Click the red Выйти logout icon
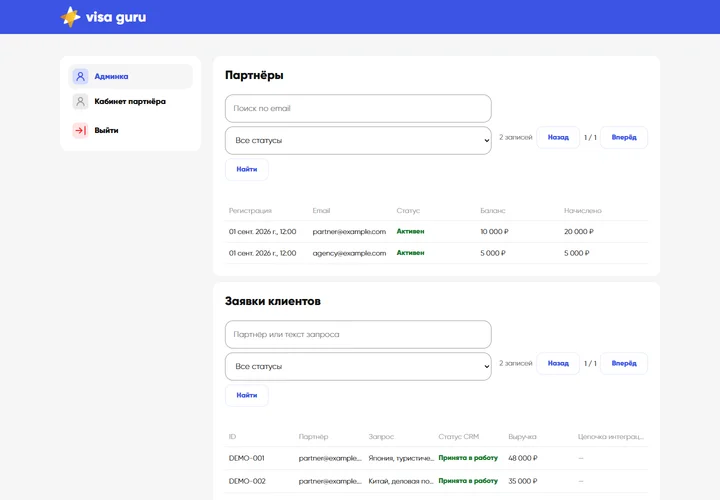 tap(80, 130)
